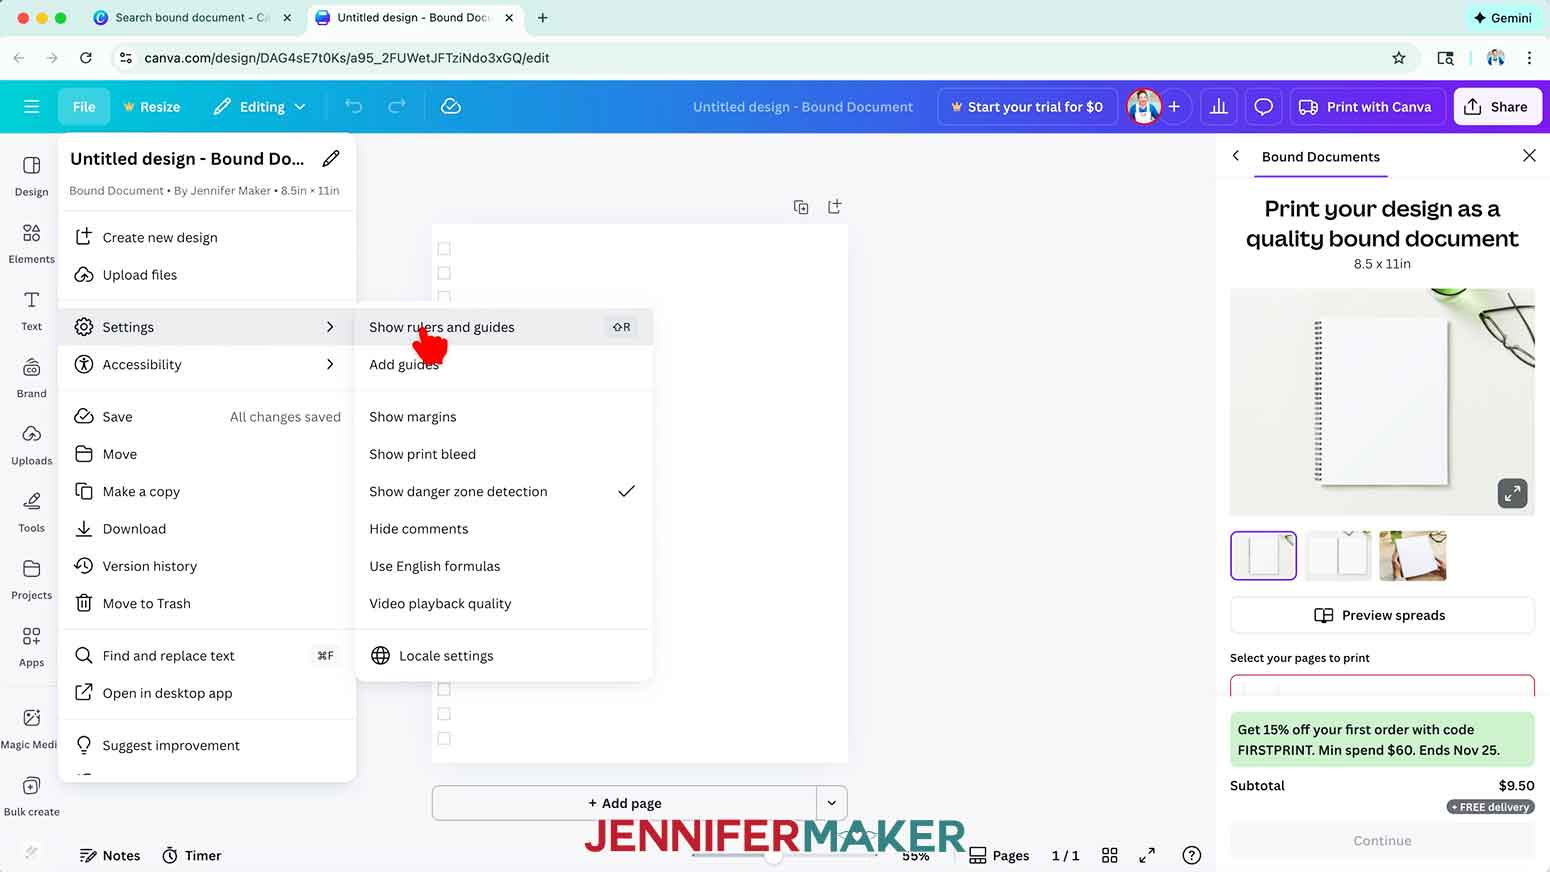
Task: Open the analytics bar chart icon
Action: 1218,106
